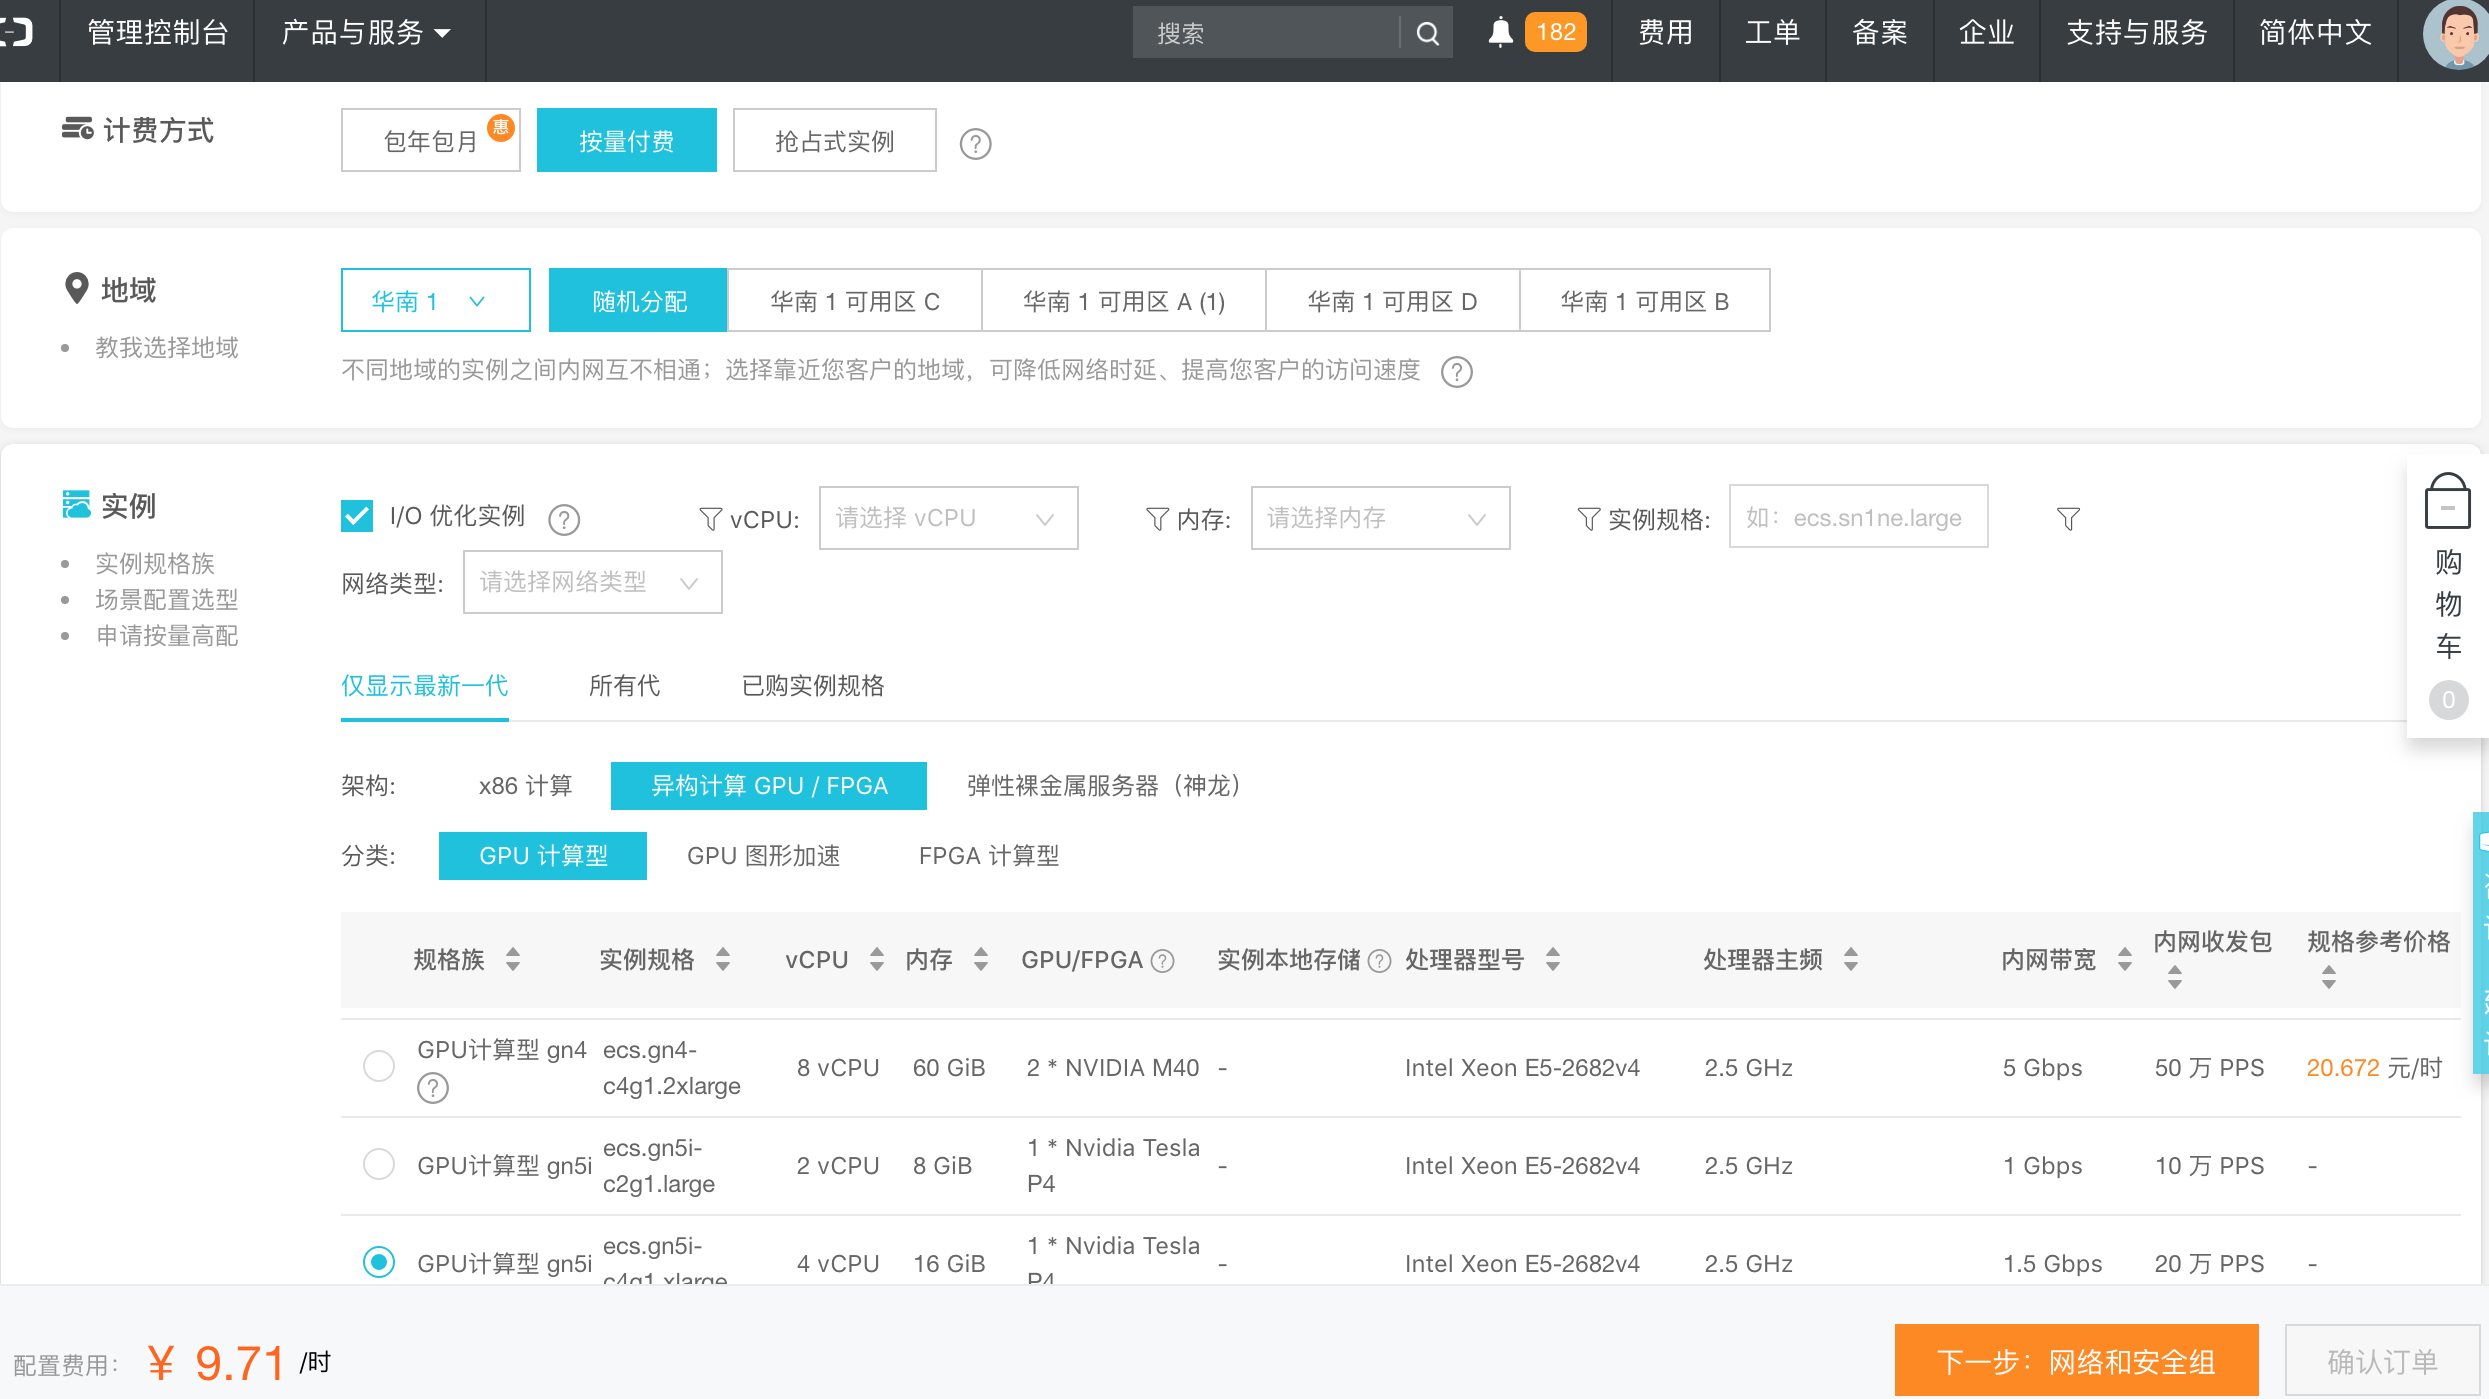Click the 实例本地存储 column help icon
This screenshot has width=2489, height=1399.
pyautogui.click(x=1379, y=961)
